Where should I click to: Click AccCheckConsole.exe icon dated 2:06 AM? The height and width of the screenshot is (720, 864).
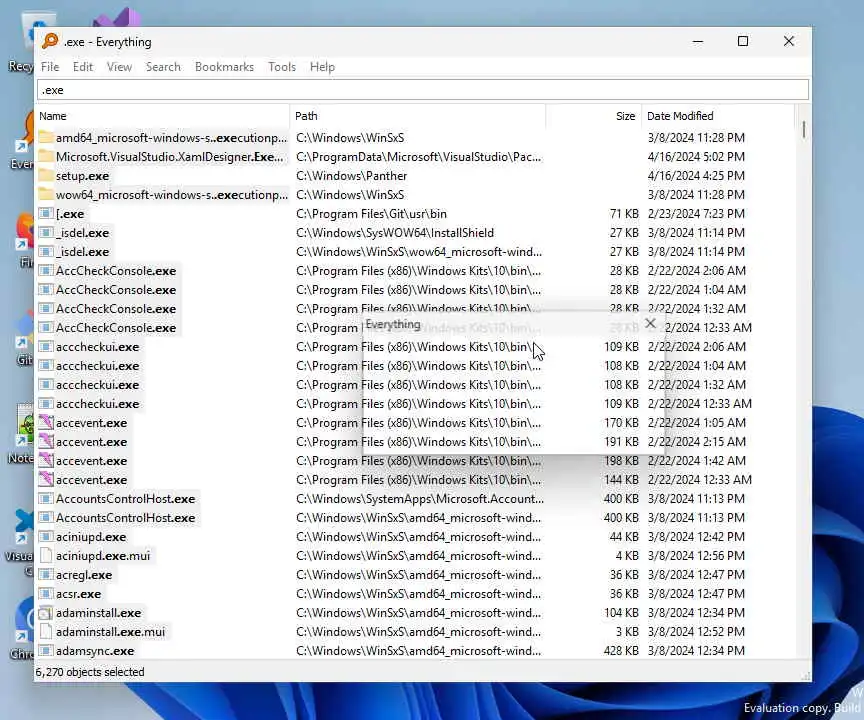[46, 270]
